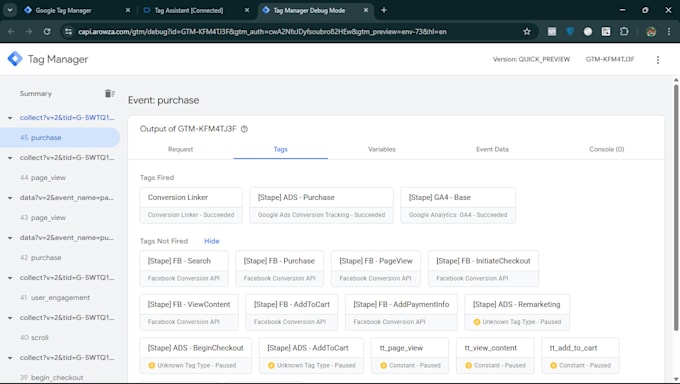Select event 45 purchase

point(60,138)
